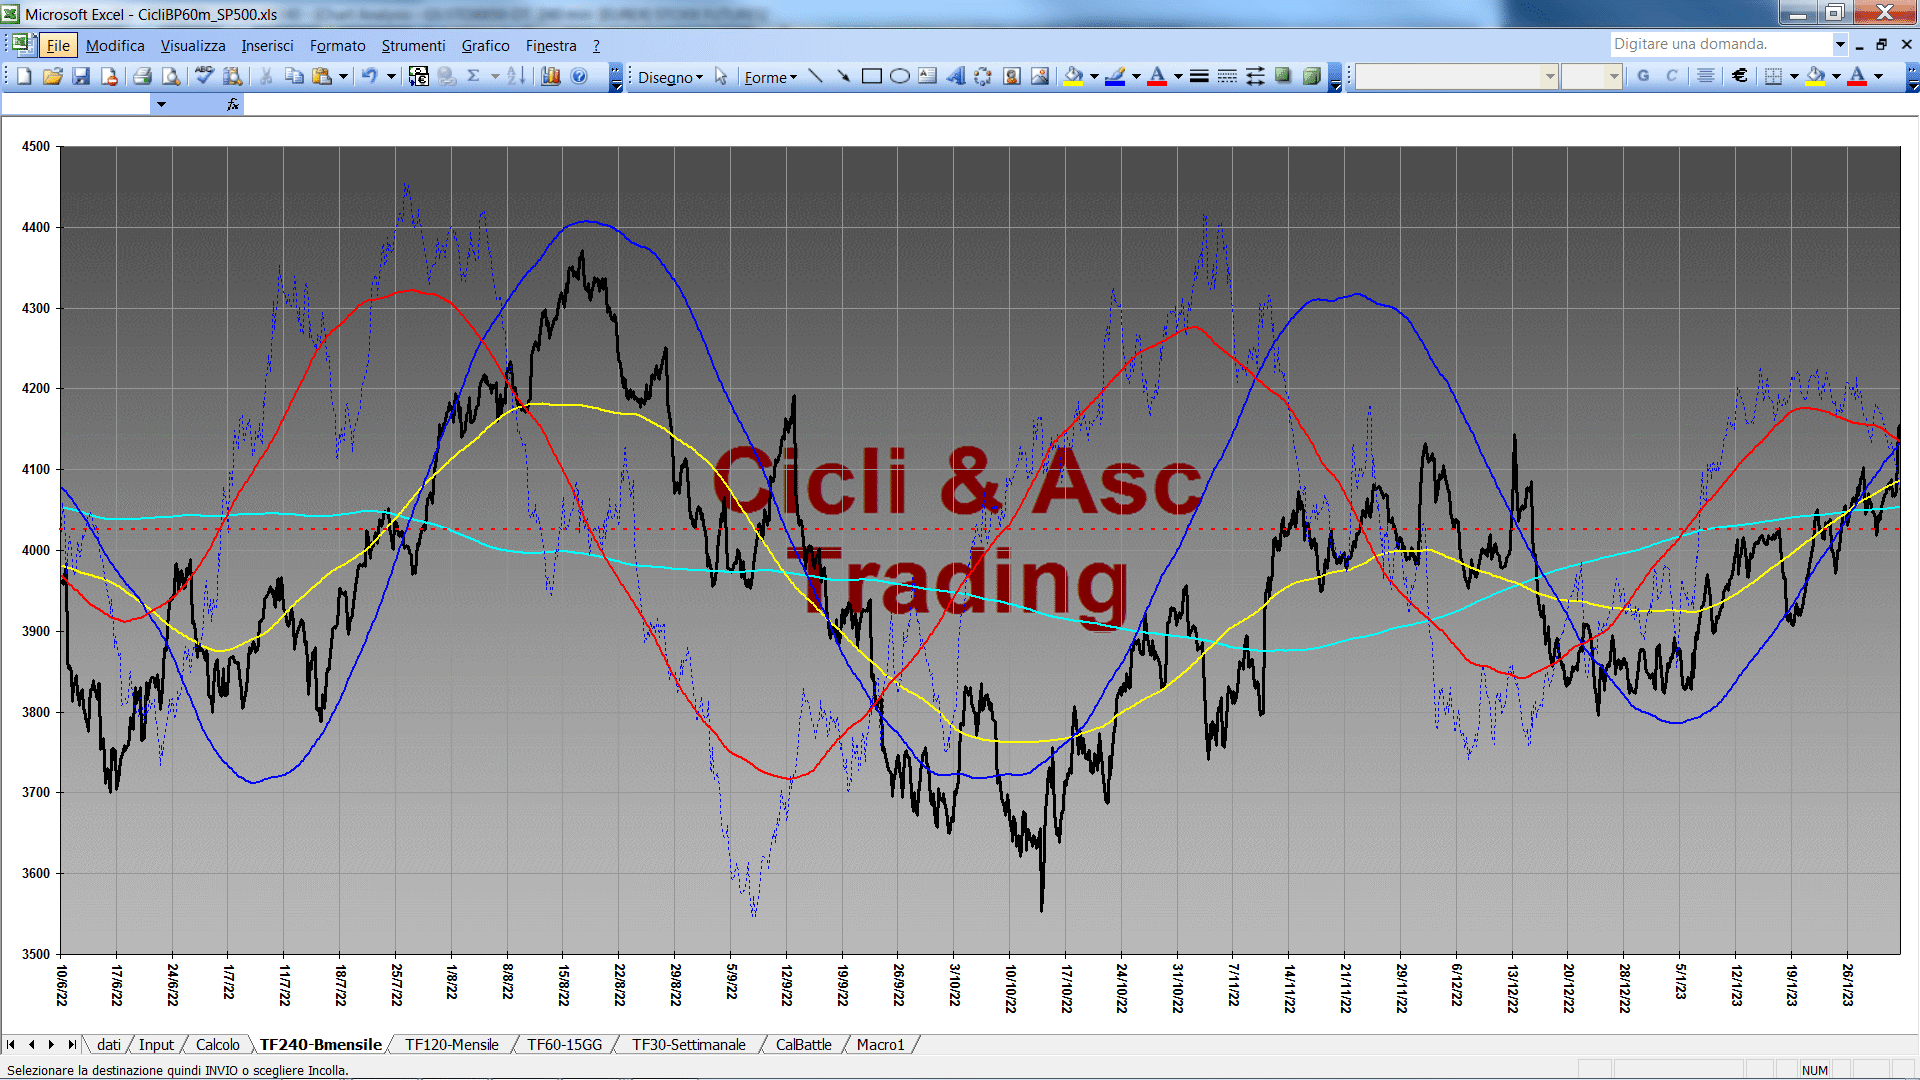Undo last action with curved arrow
Viewport: 1920px width, 1080px height.
370,76
